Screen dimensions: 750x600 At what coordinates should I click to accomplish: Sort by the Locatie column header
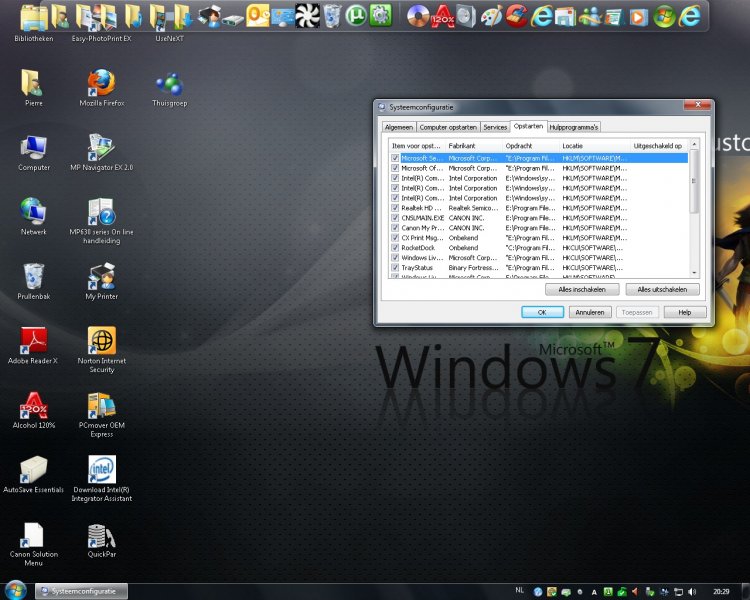coord(595,146)
